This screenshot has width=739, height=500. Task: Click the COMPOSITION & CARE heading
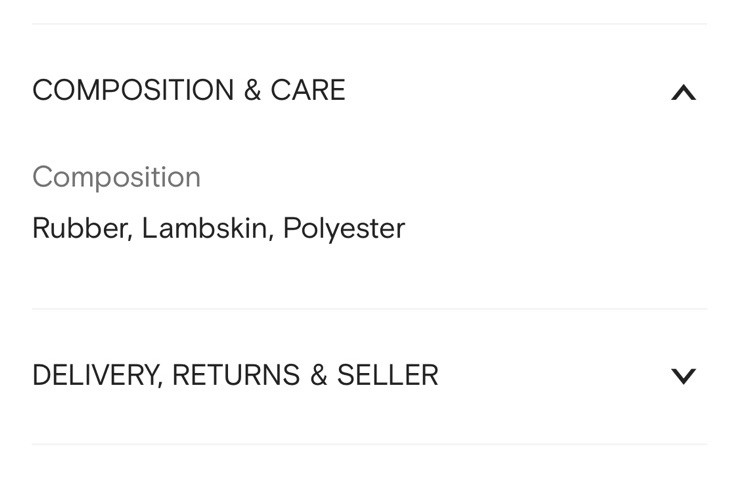pos(189,90)
